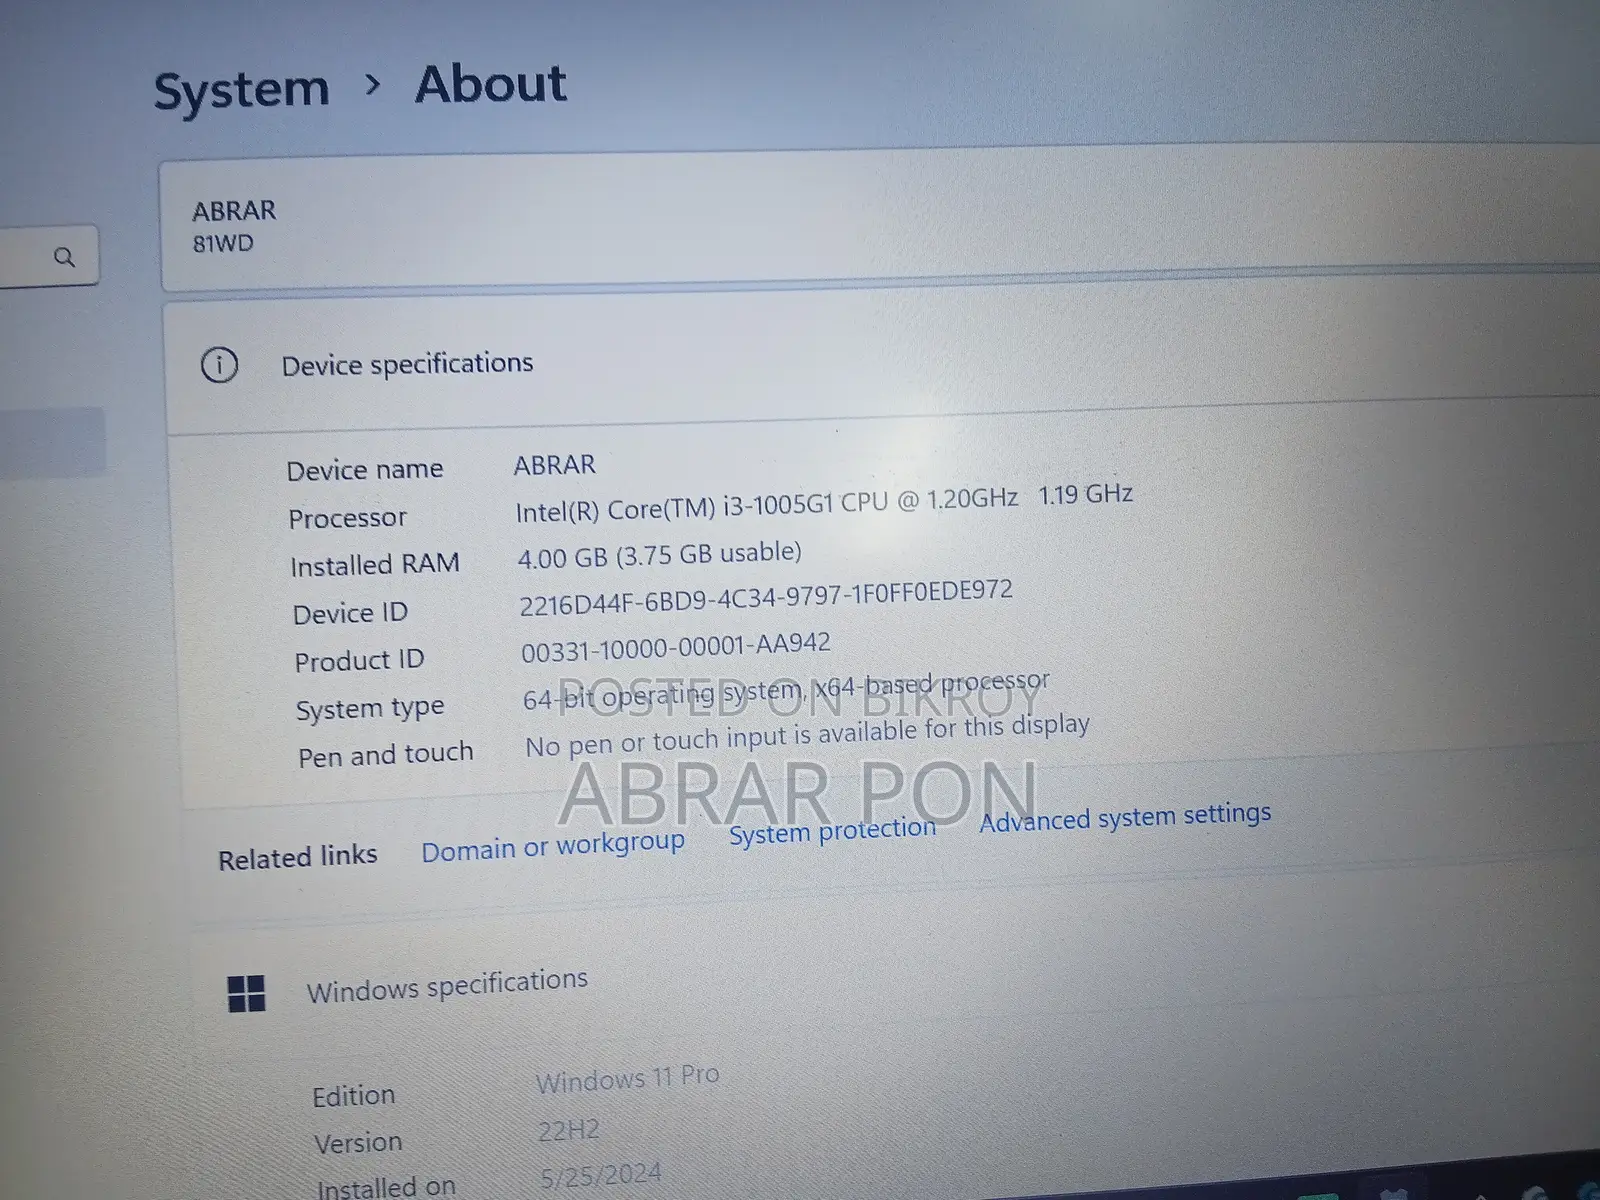Click the Pen and touch label
1600x1200 pixels.
click(x=386, y=755)
